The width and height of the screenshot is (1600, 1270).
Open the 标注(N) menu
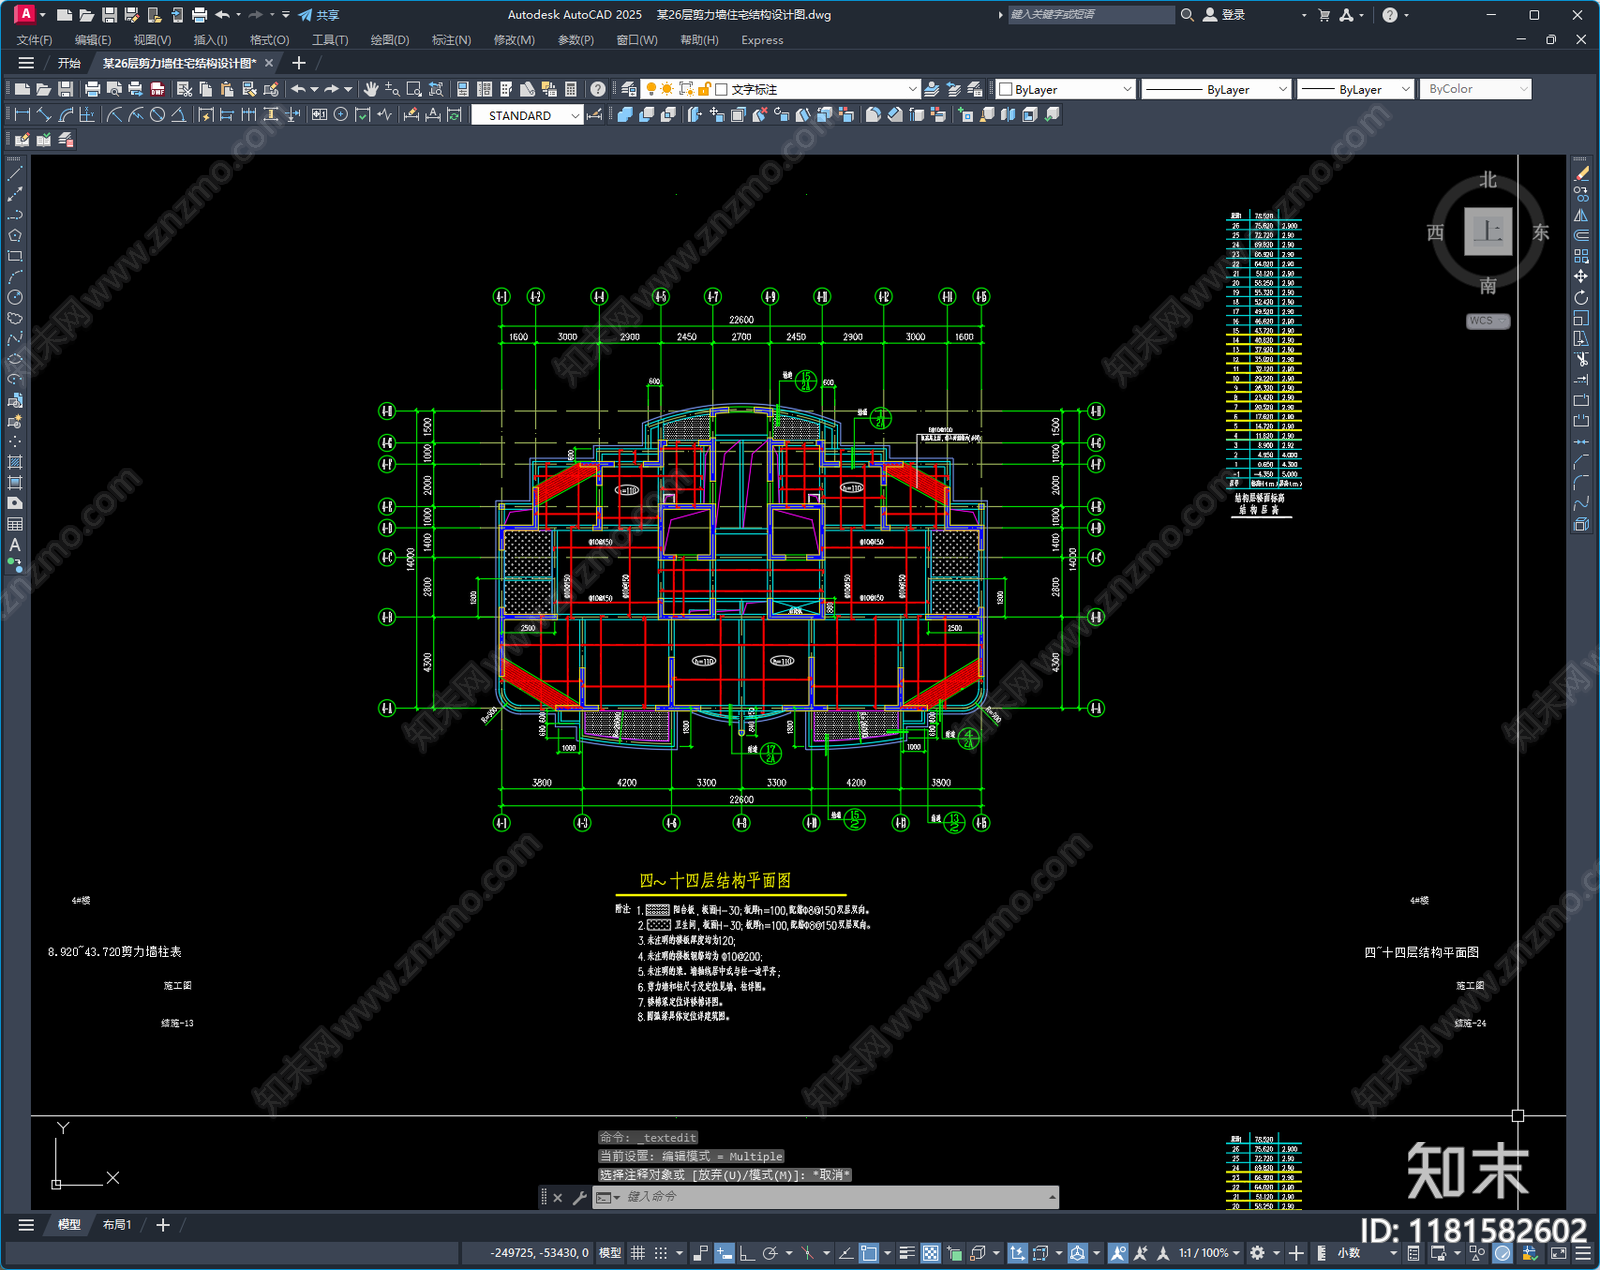451,40
